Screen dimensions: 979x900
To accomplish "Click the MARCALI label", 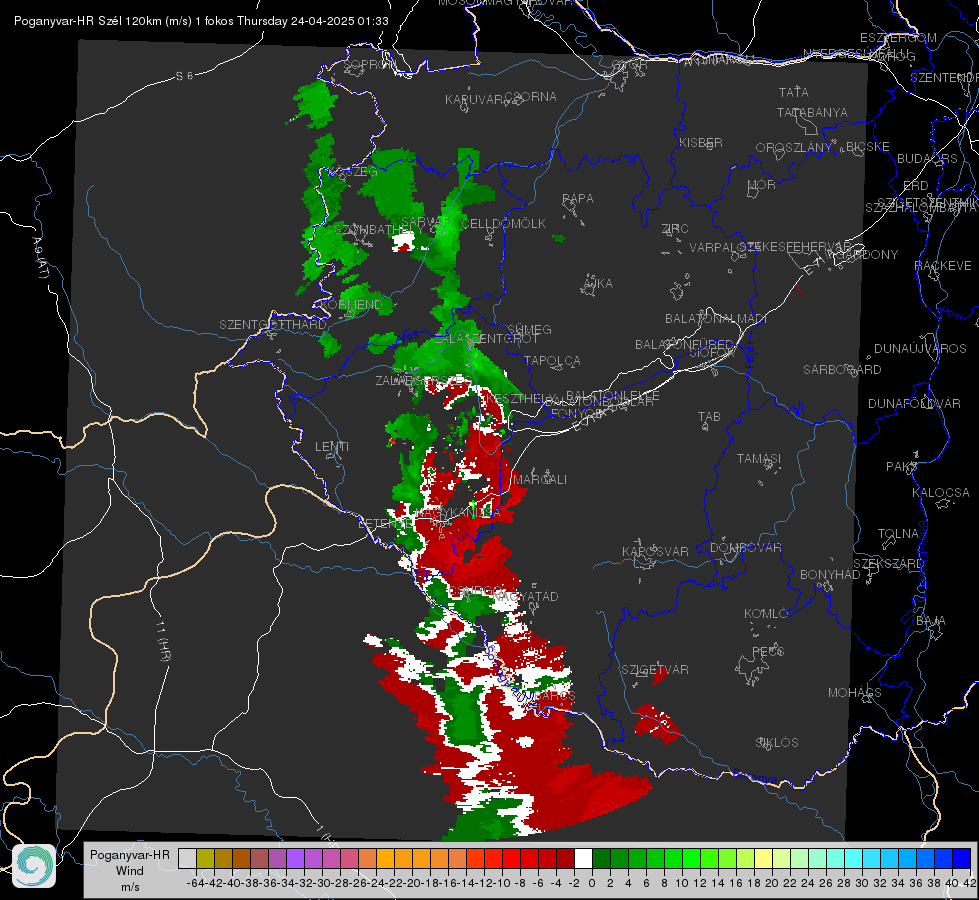I will click(x=540, y=480).
